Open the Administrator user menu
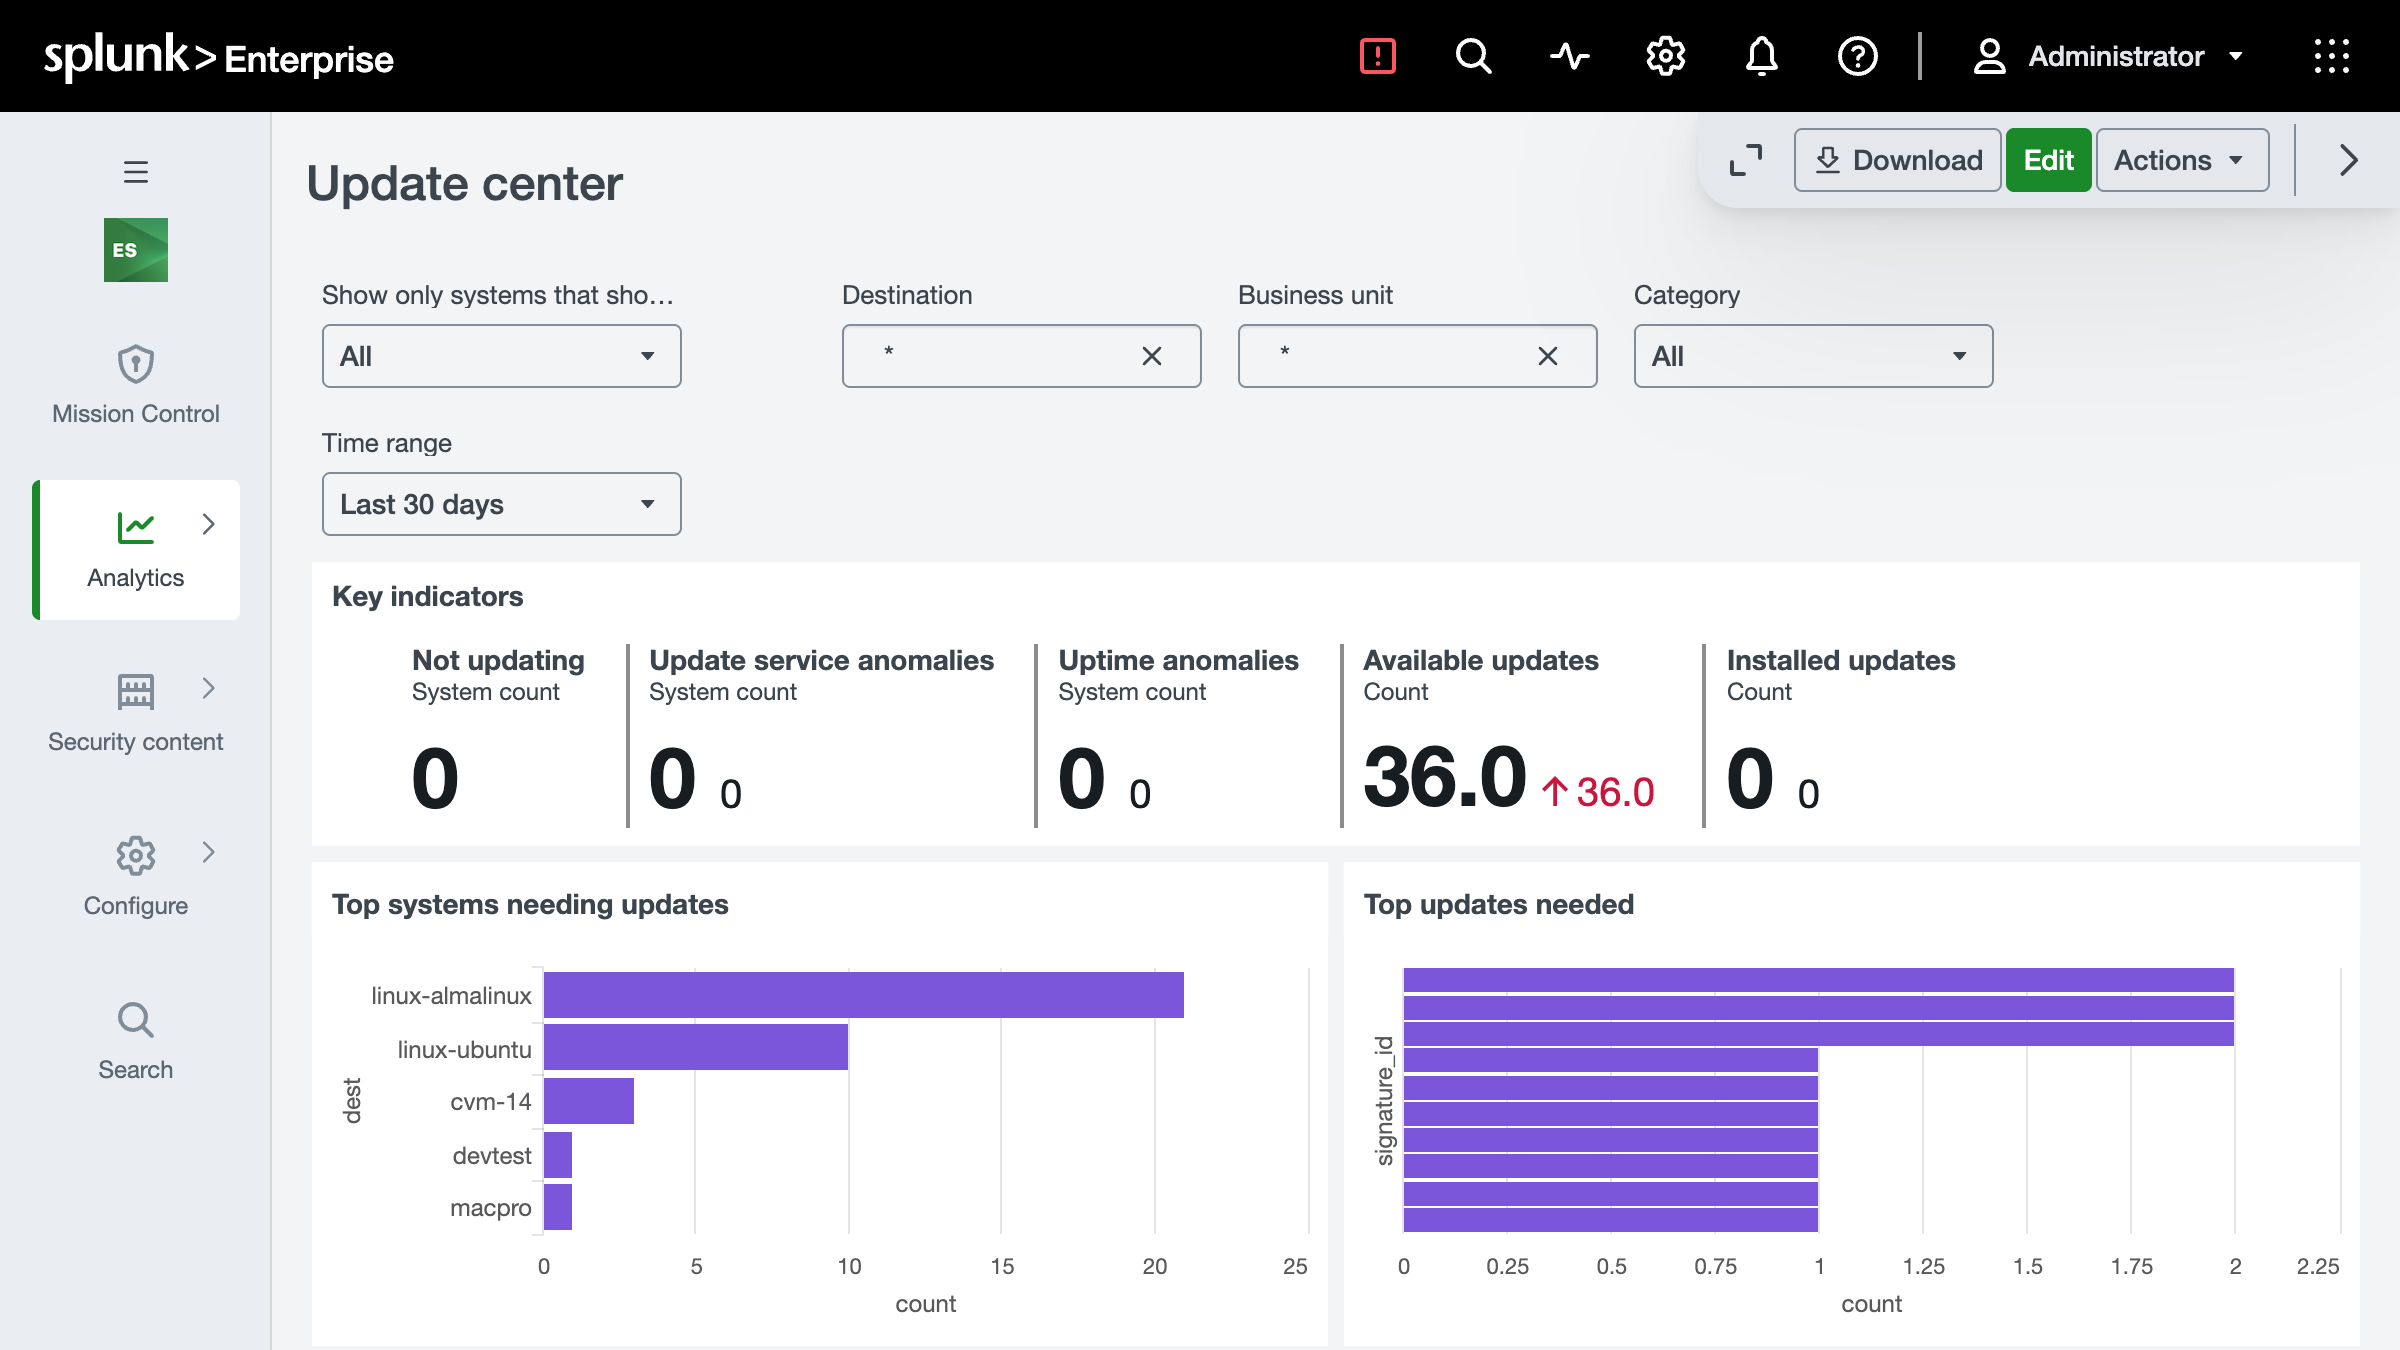2400x1350 pixels. pos(2108,56)
